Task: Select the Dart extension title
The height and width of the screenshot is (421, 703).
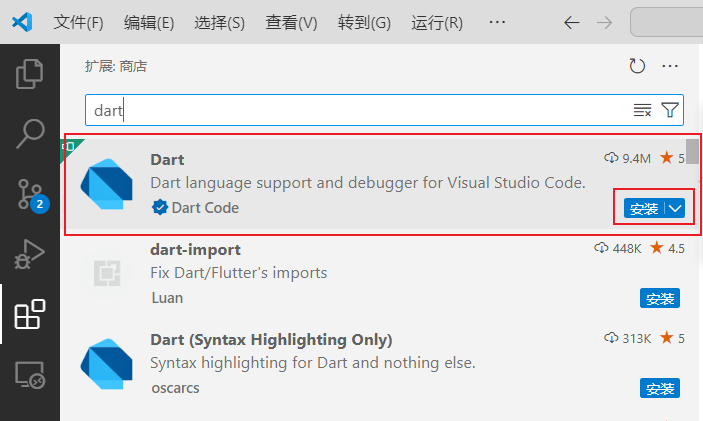Action: 167,160
